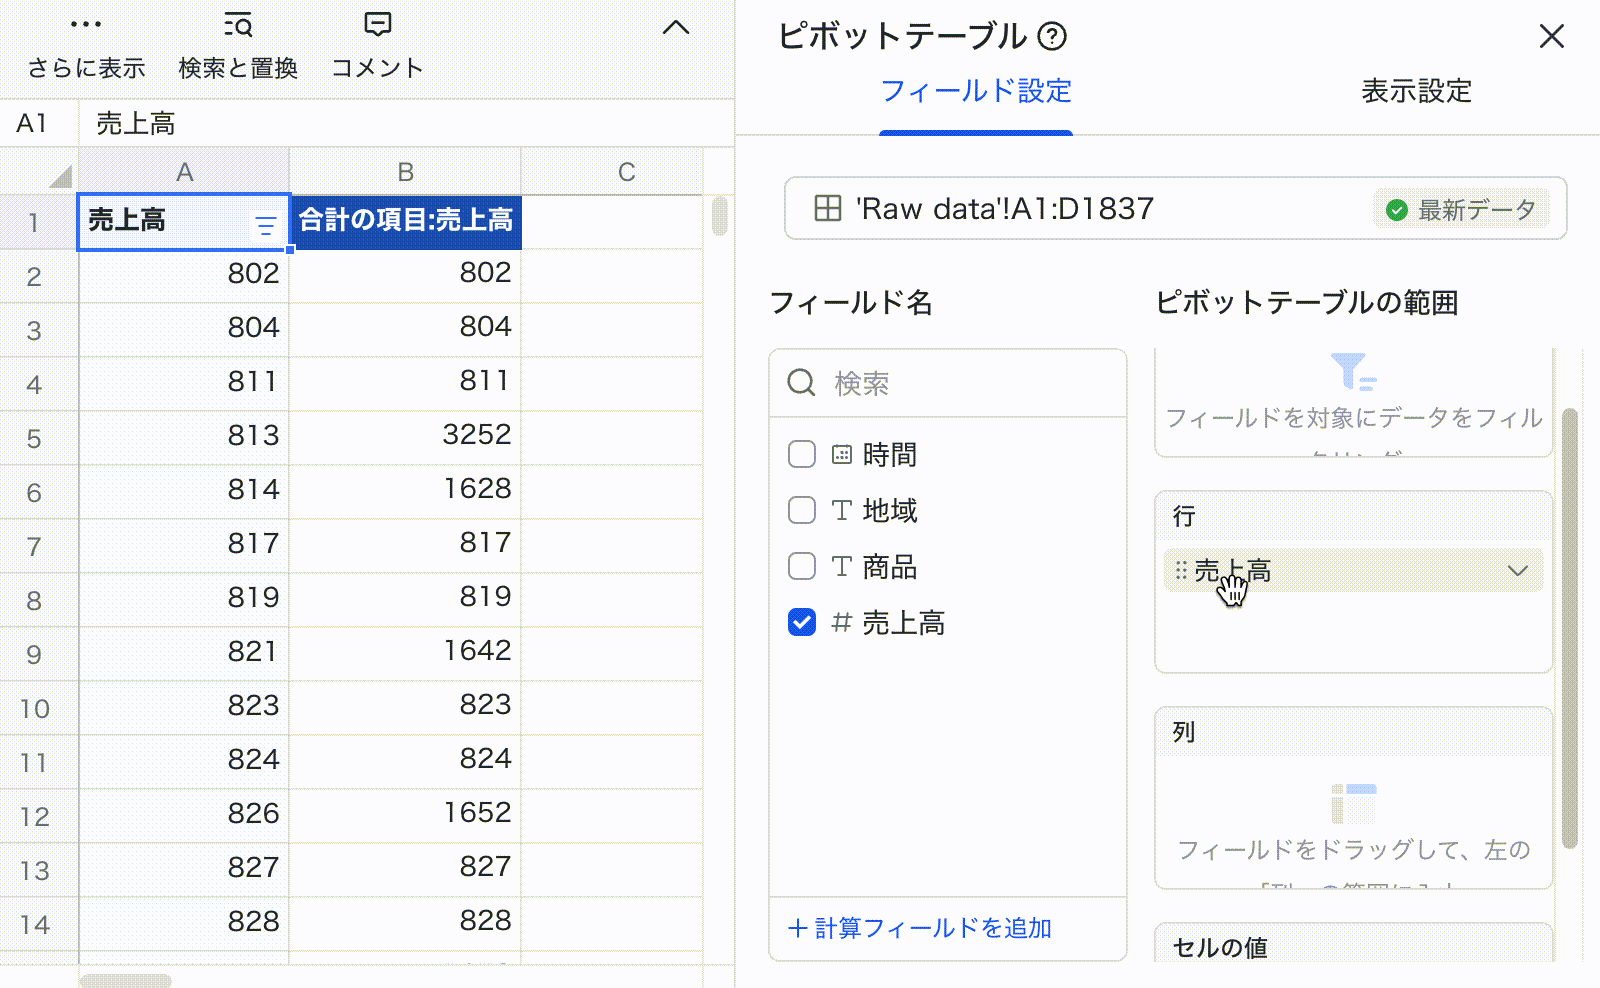Click the data range grid icon
This screenshot has width=1600, height=988.
(827, 209)
